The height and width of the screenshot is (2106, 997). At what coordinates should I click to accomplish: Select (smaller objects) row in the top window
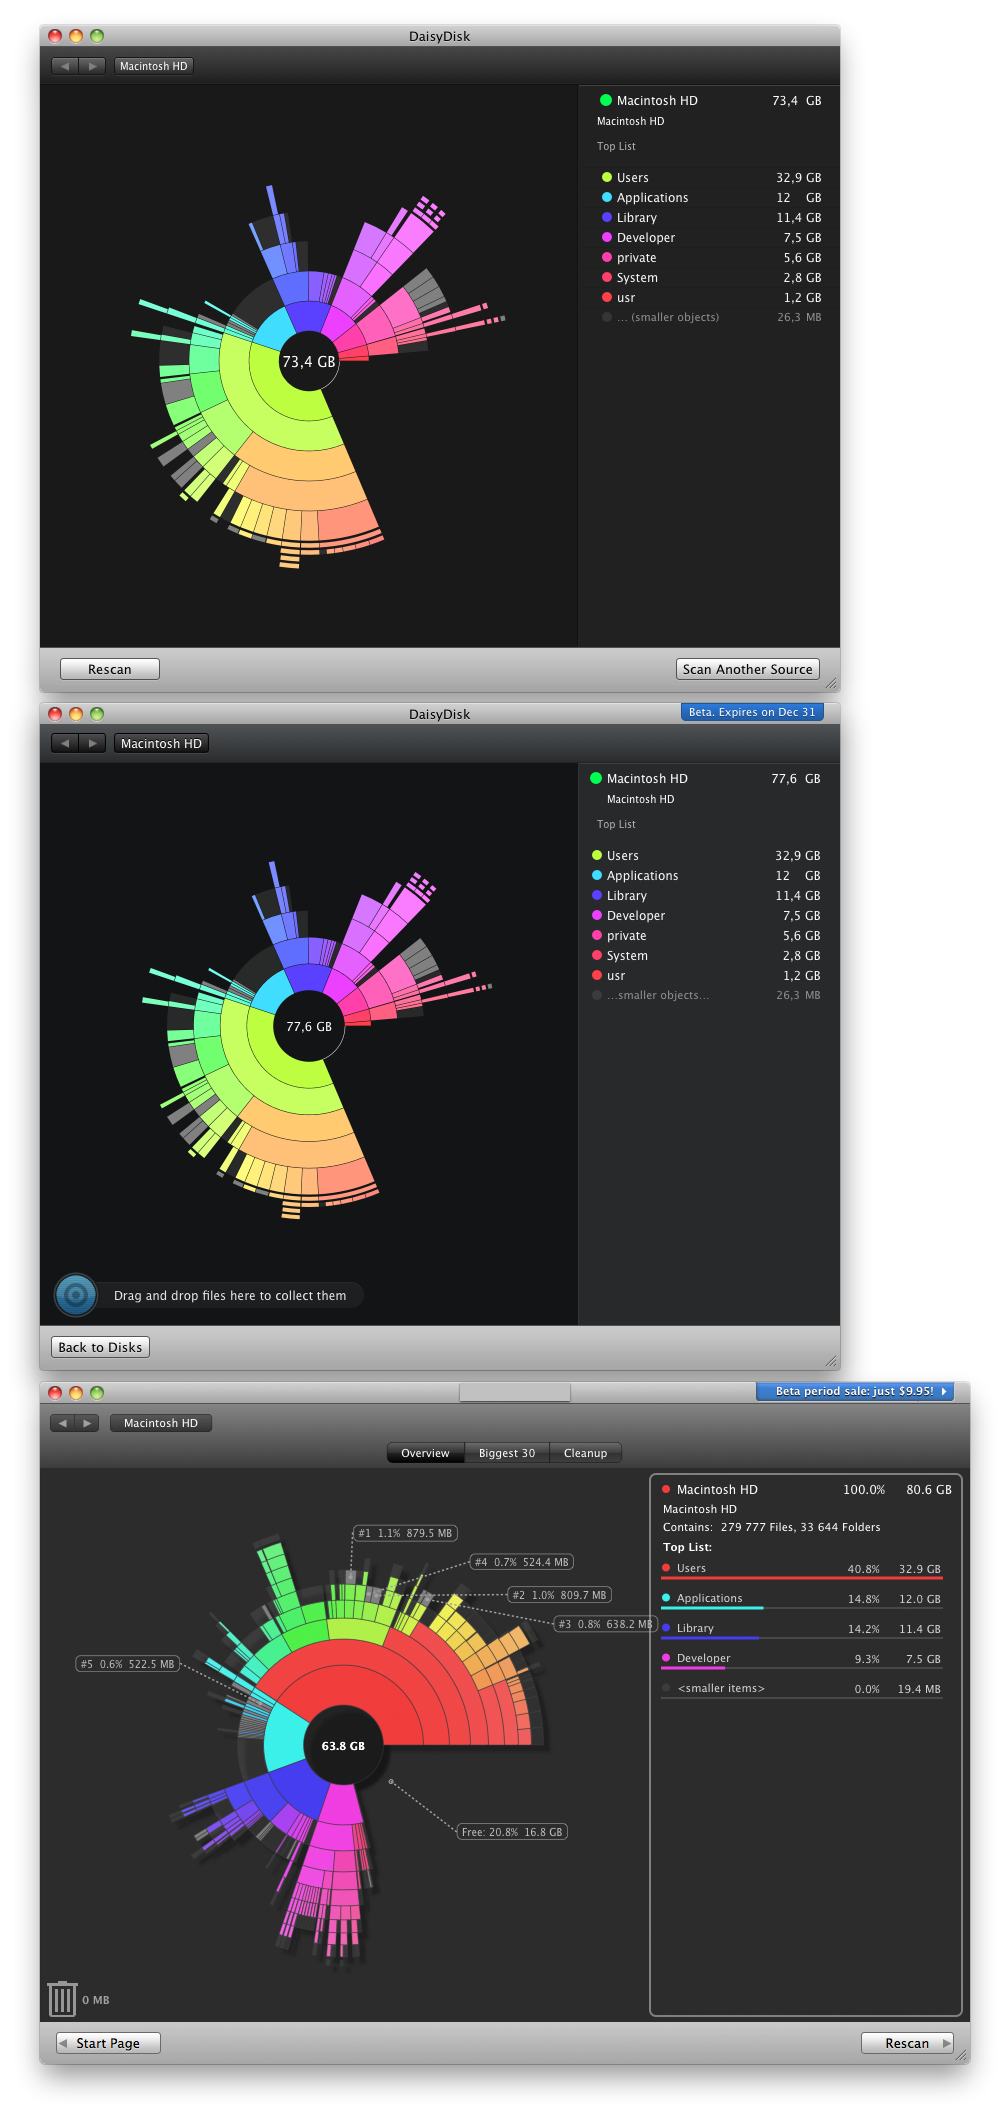tap(711, 318)
